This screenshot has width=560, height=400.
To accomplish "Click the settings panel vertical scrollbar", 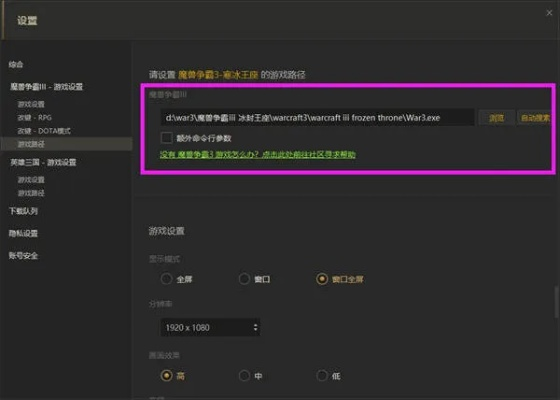I will pos(556,301).
